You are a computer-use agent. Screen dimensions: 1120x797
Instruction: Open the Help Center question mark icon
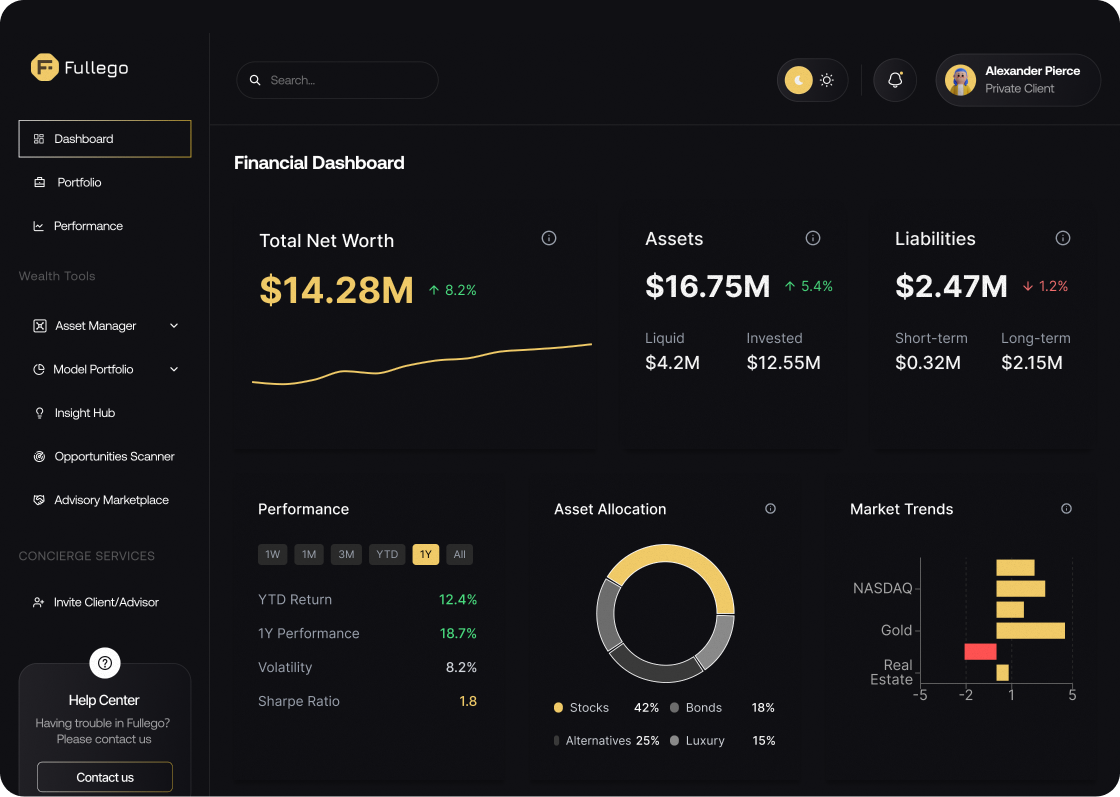[105, 663]
